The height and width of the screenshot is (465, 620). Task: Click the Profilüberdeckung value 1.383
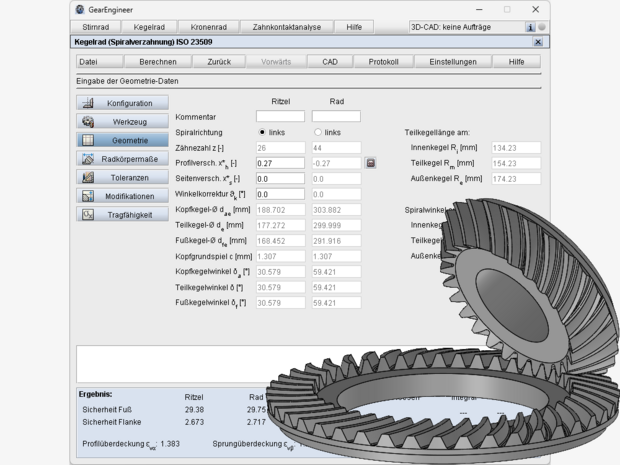click(x=170, y=444)
